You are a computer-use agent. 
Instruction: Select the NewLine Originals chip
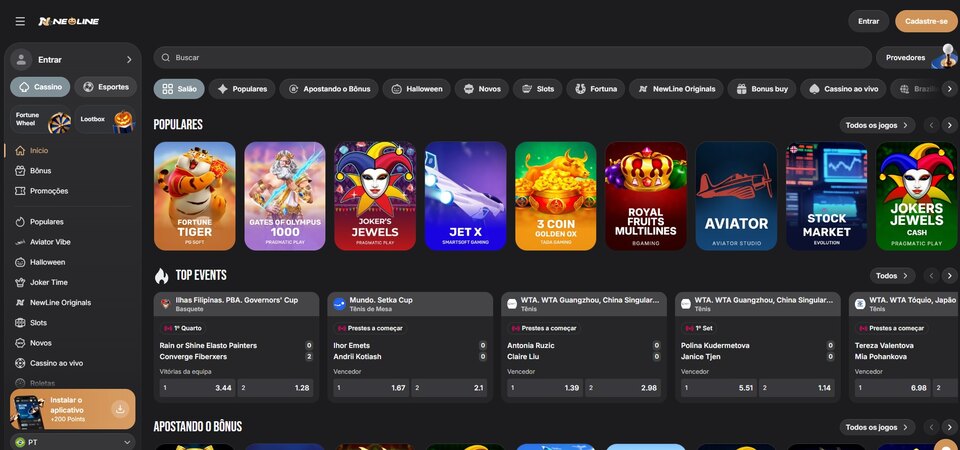click(676, 89)
